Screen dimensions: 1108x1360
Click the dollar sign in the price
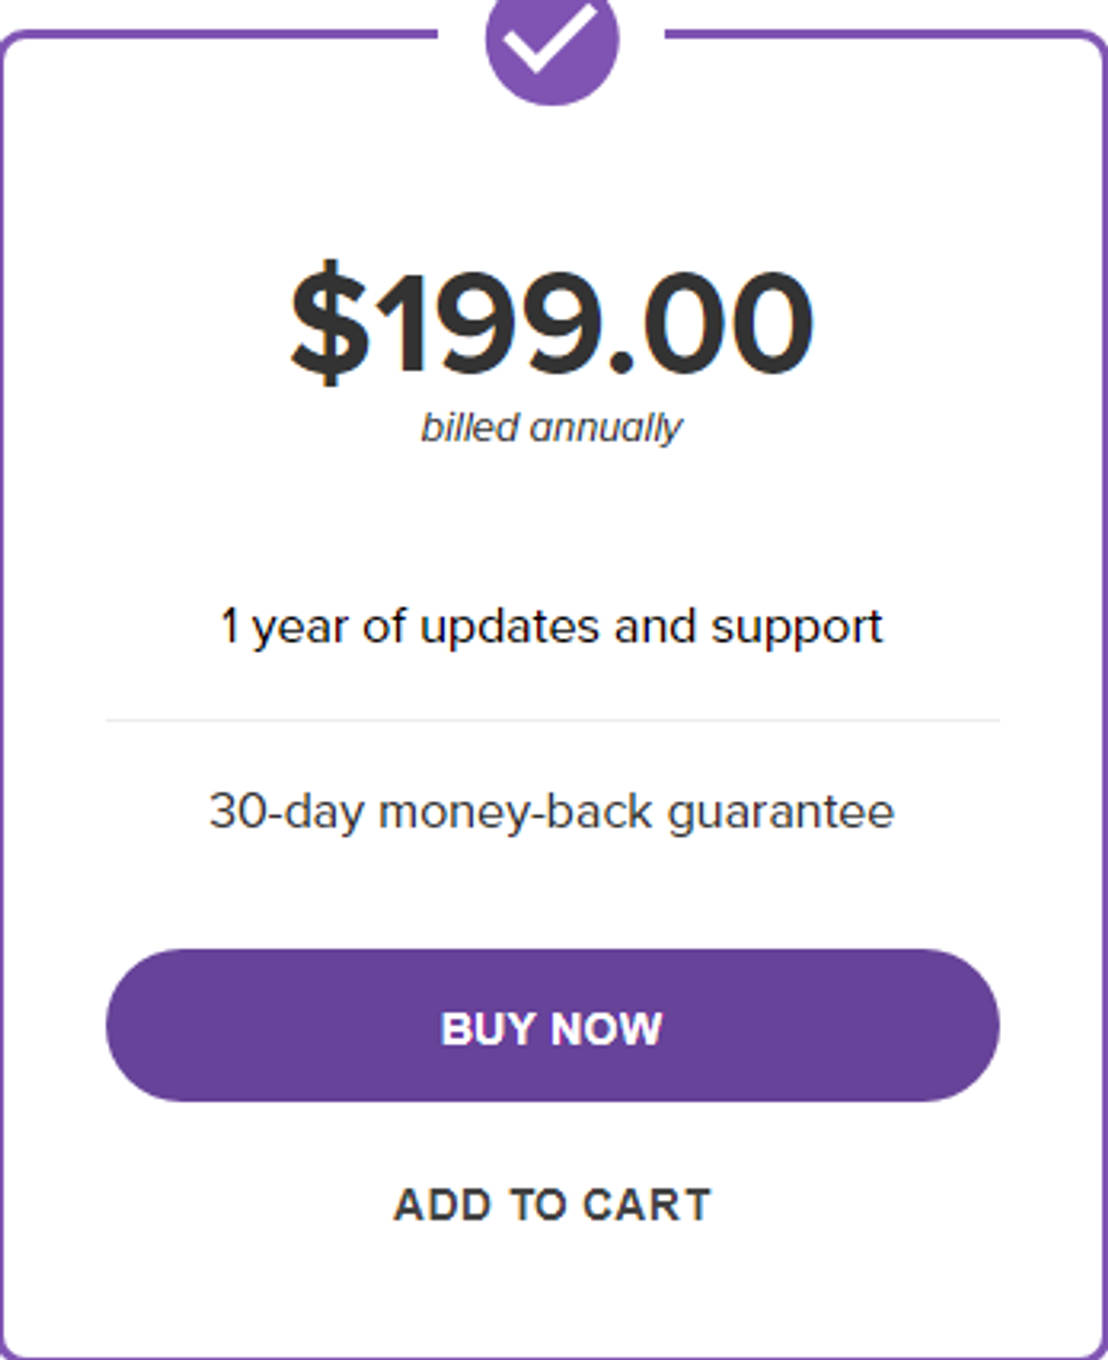coord(329,322)
